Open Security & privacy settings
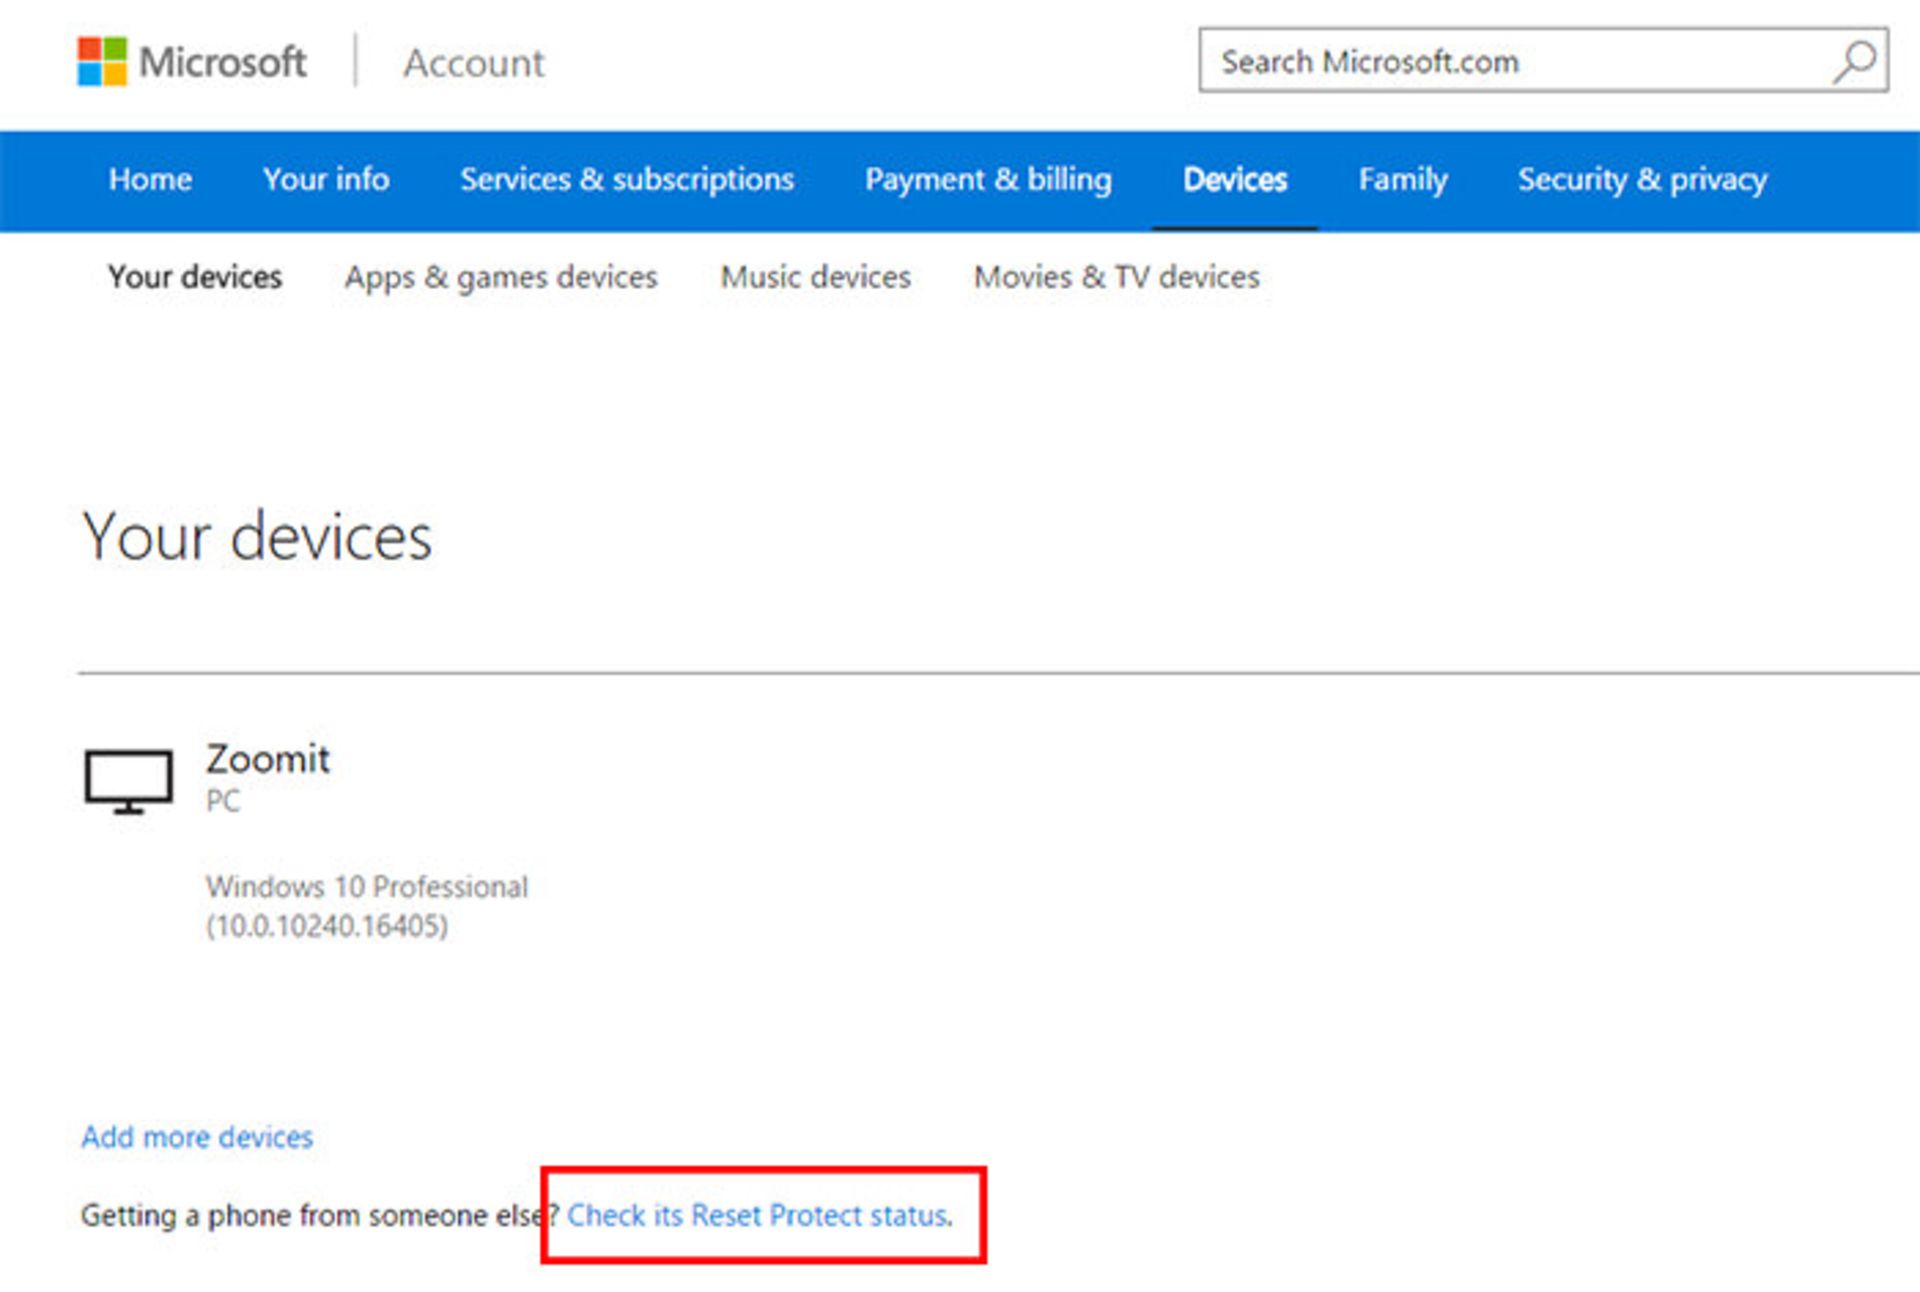 click(1641, 180)
